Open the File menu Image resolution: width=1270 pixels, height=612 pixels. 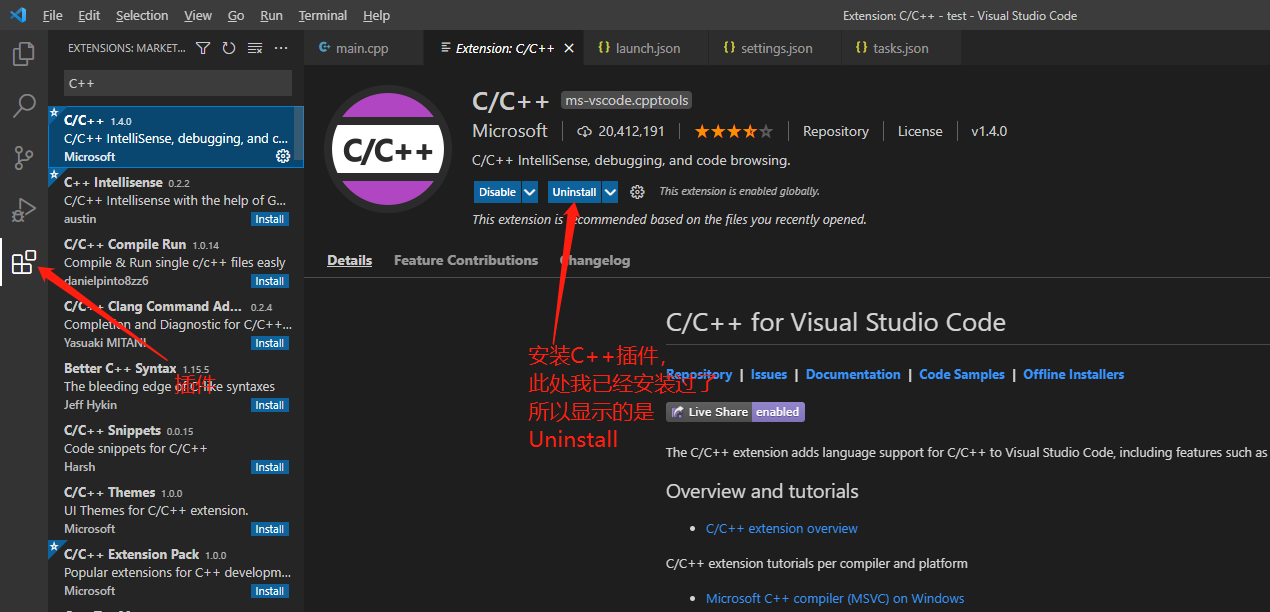pyautogui.click(x=53, y=15)
